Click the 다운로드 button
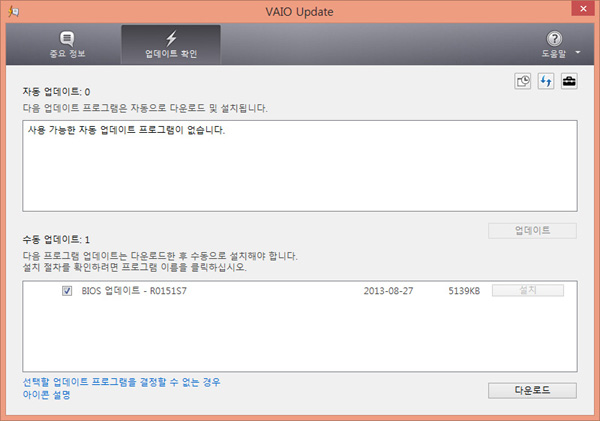Image resolution: width=600 pixels, height=421 pixels. tap(532, 390)
